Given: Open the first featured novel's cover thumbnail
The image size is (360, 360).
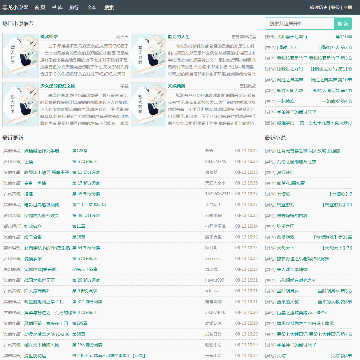Looking at the screenshot, I should 20,55.
